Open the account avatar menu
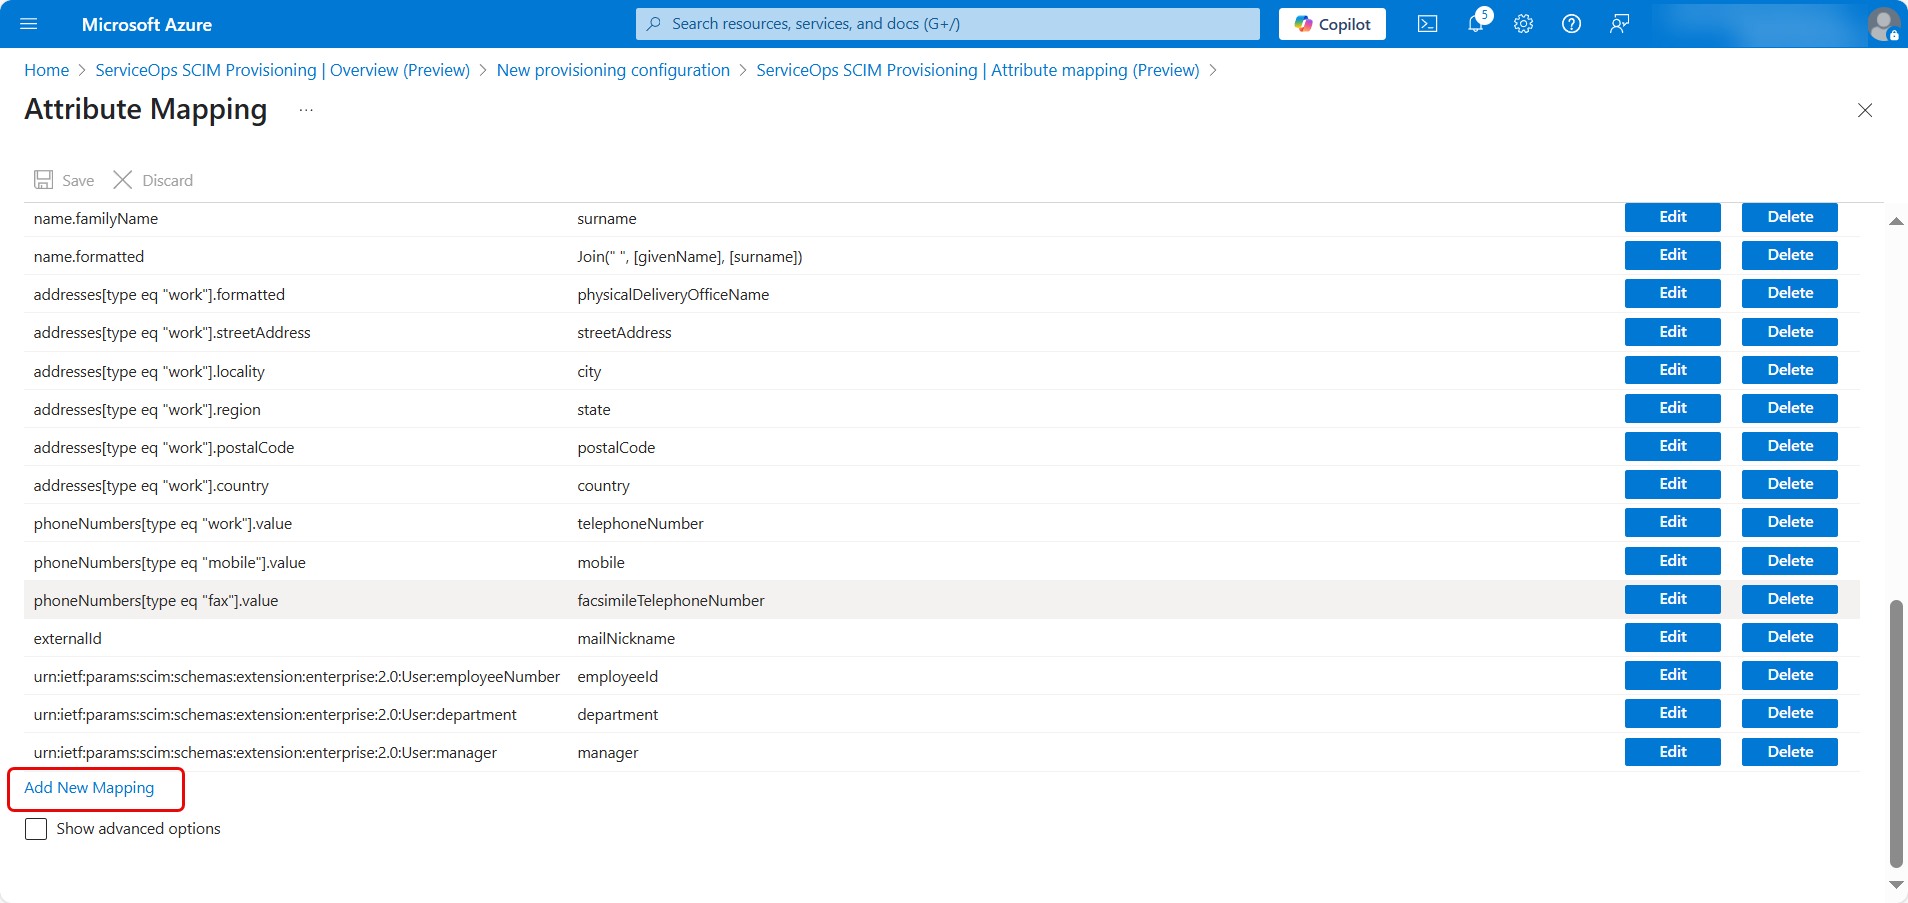The width and height of the screenshot is (1908, 903). tap(1883, 24)
